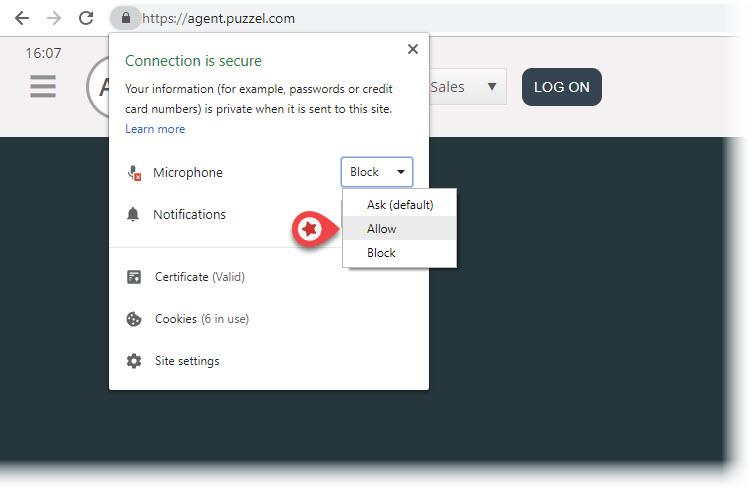Image resolution: width=752 pixels, height=490 pixels.
Task: Select Block in the dropdown list
Action: pyautogui.click(x=382, y=253)
